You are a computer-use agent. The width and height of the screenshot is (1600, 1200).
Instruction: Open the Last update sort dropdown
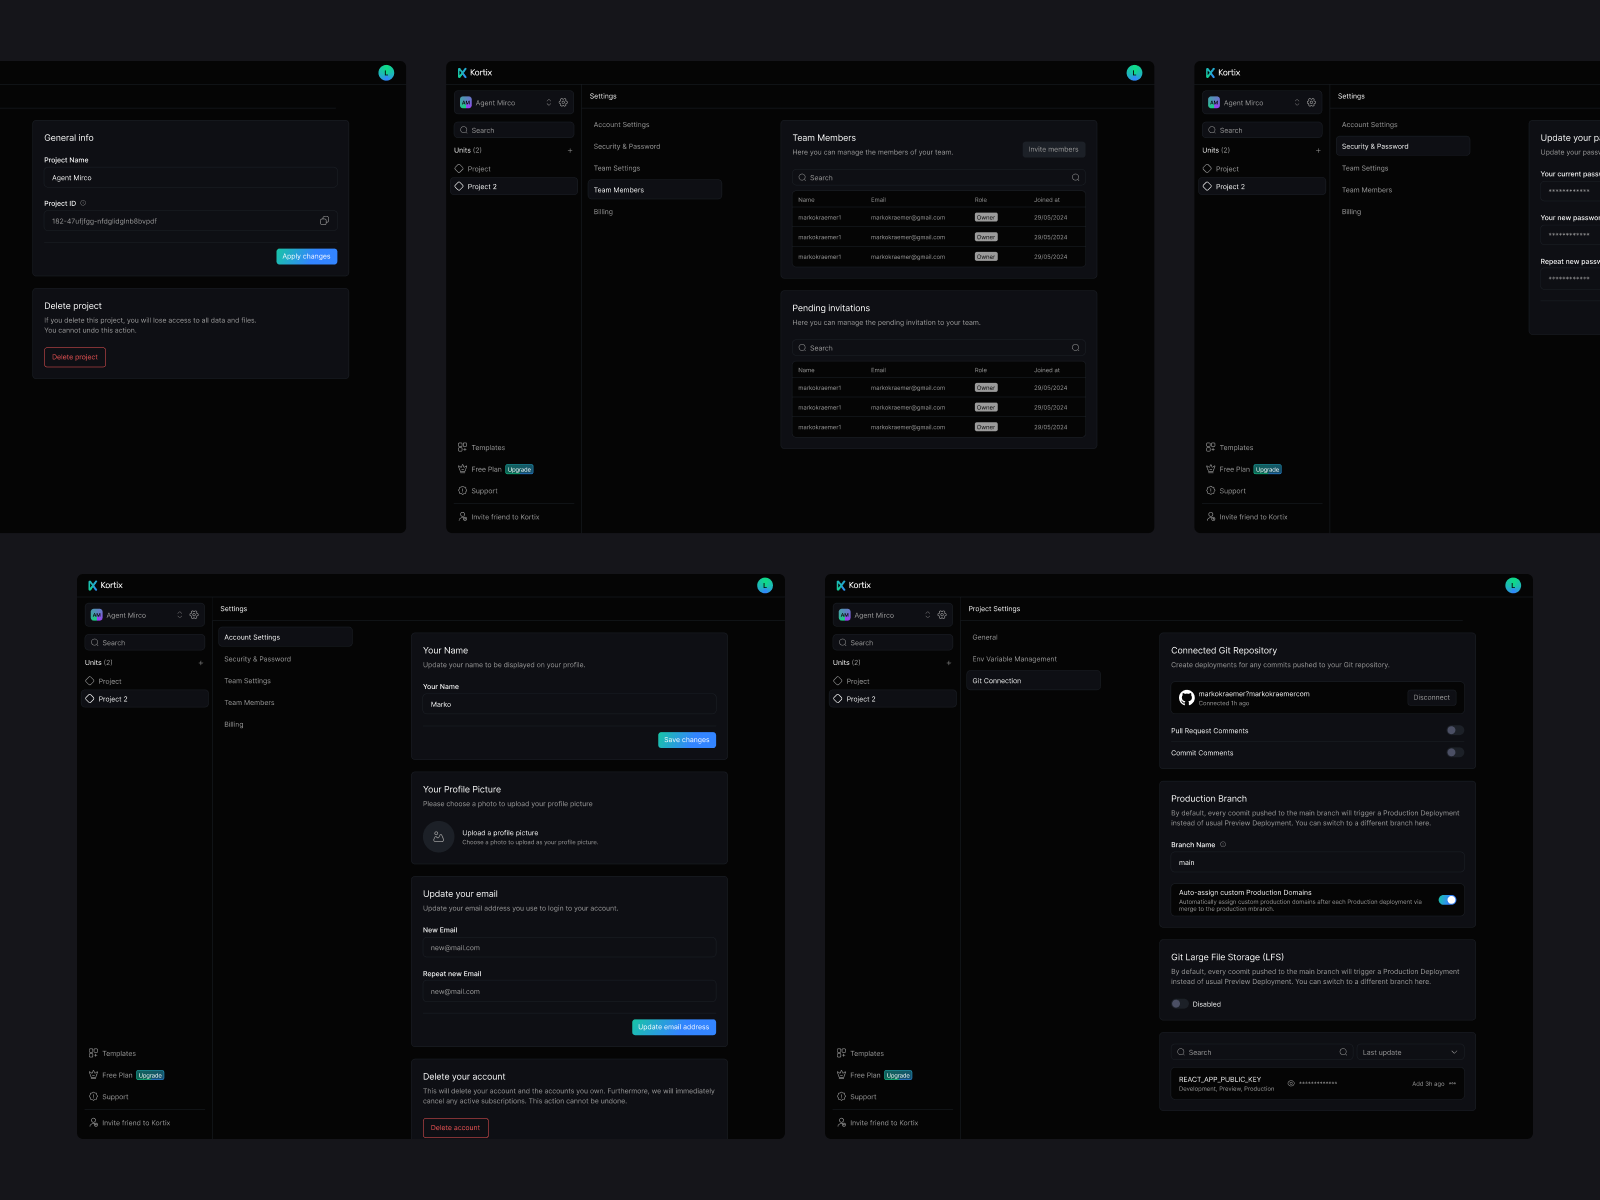click(1410, 1052)
